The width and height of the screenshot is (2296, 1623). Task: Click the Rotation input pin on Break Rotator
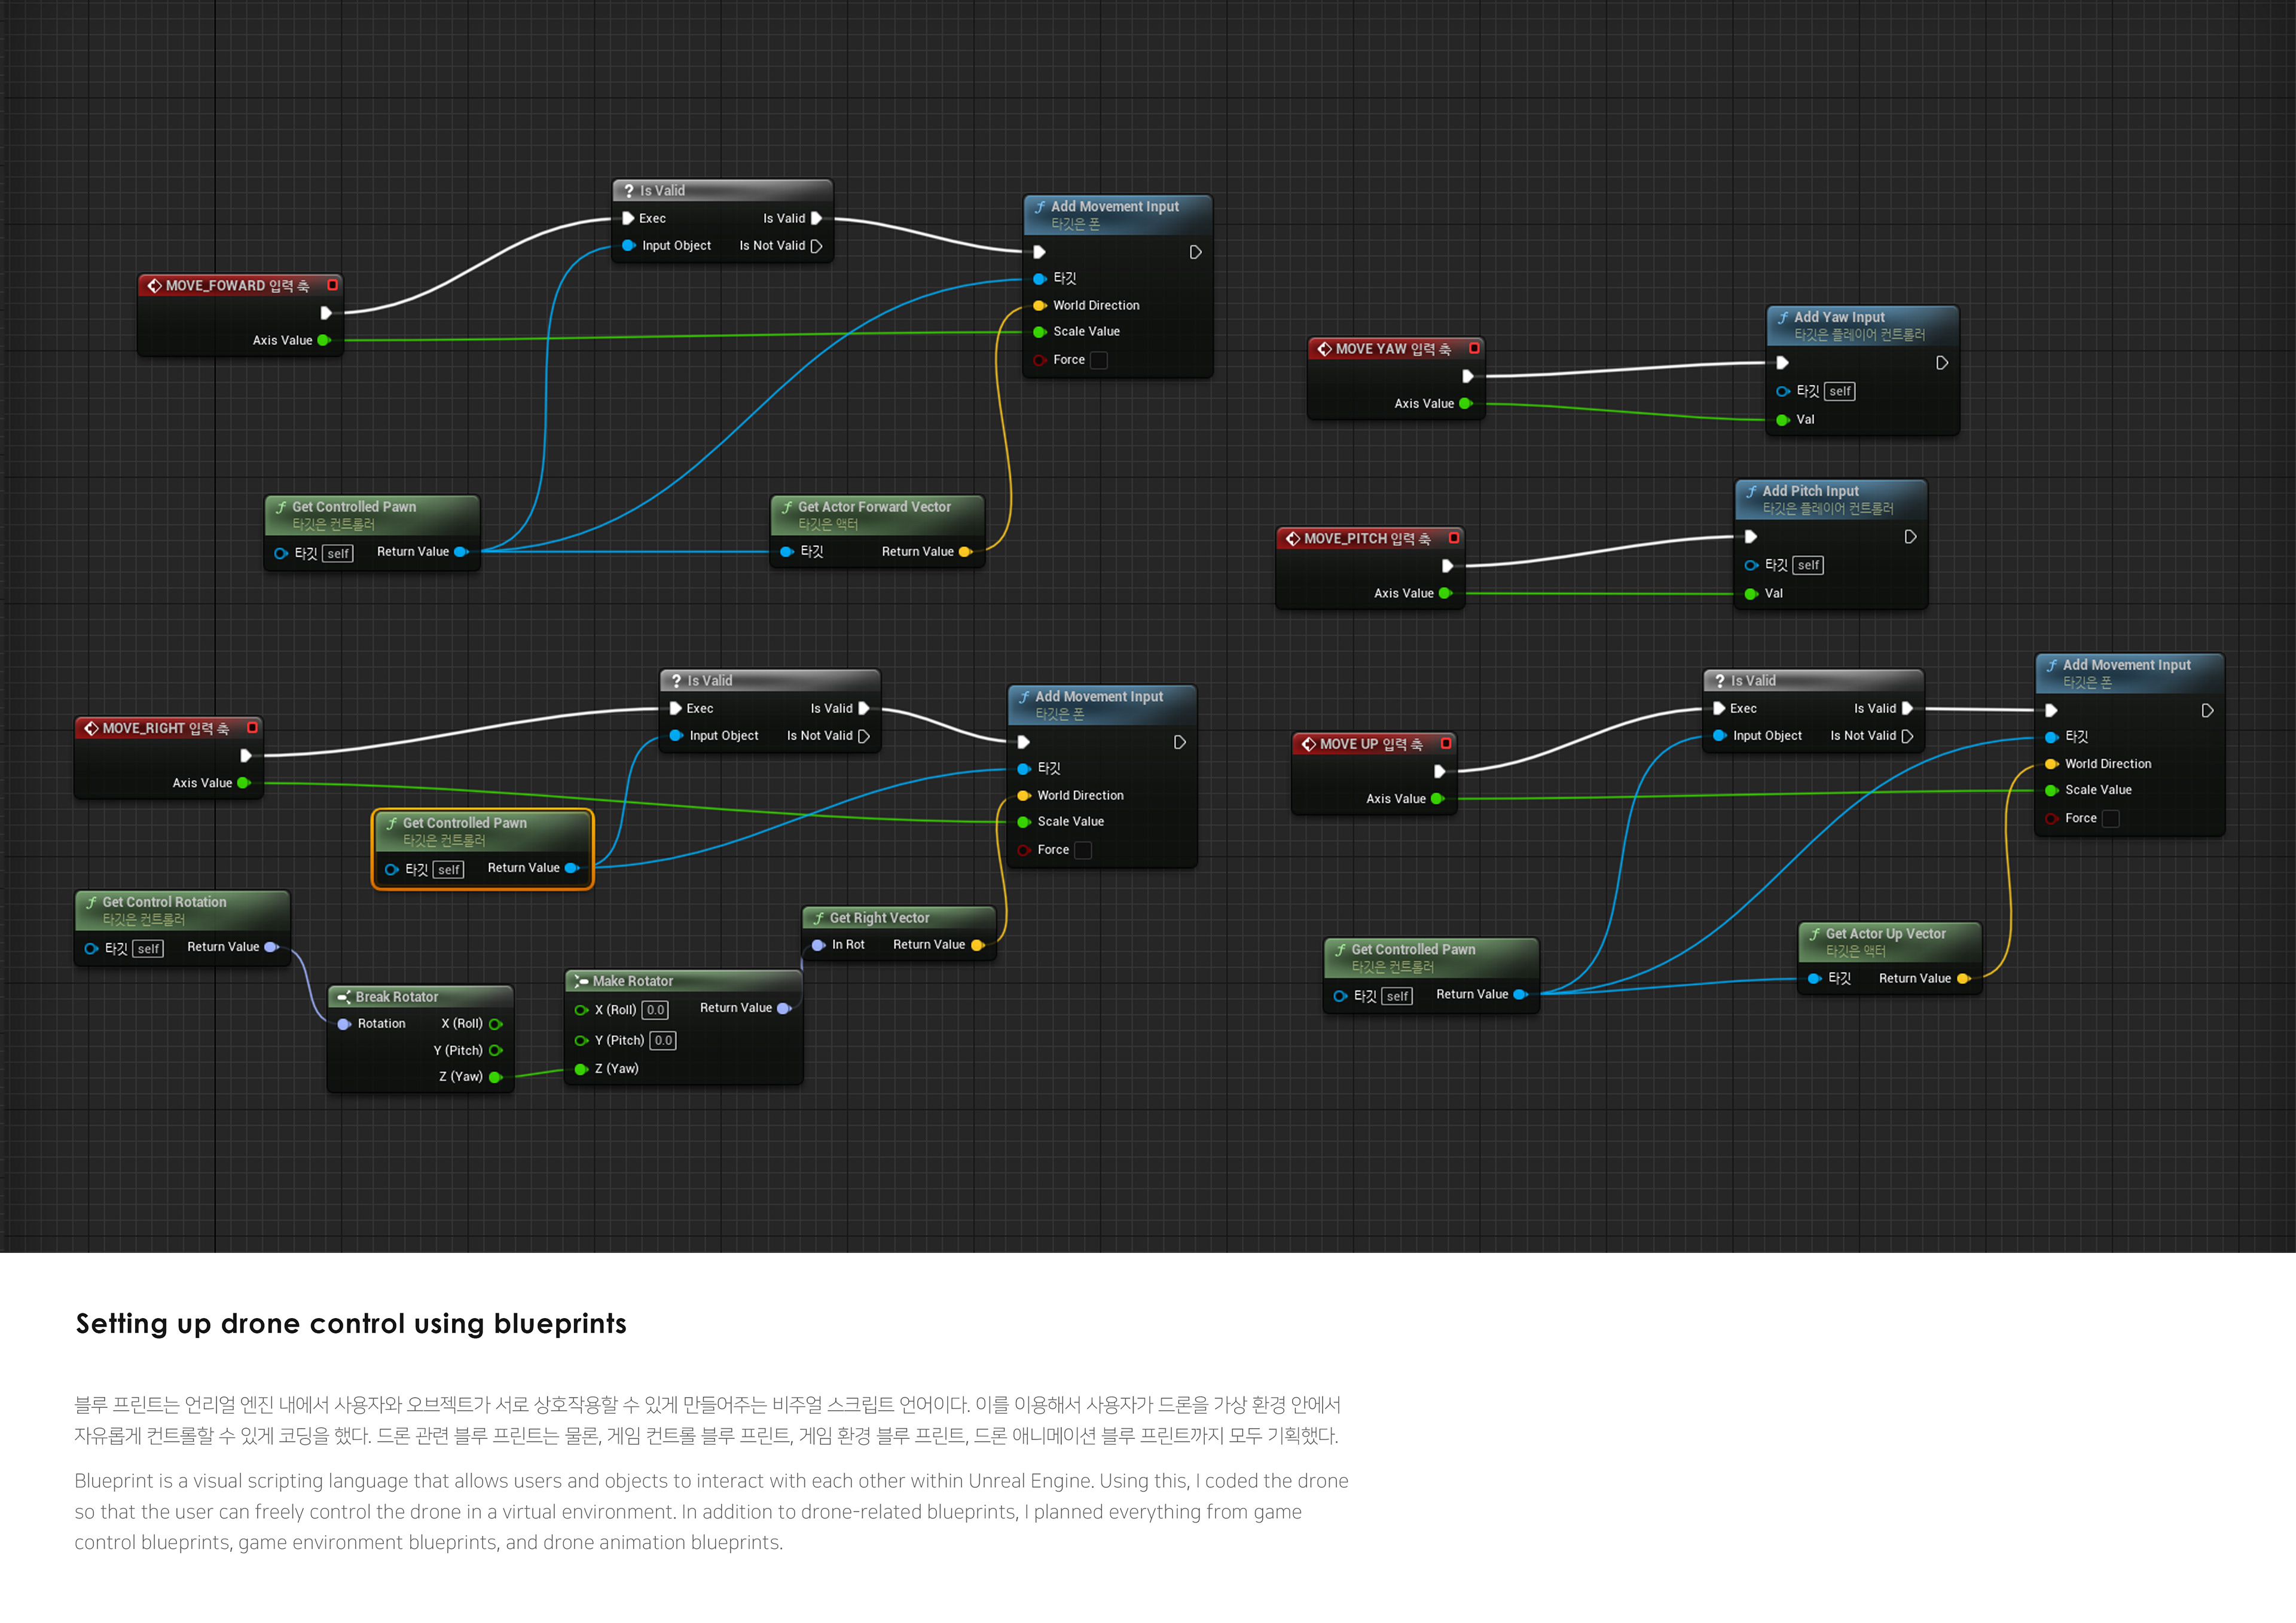[x=344, y=1024]
